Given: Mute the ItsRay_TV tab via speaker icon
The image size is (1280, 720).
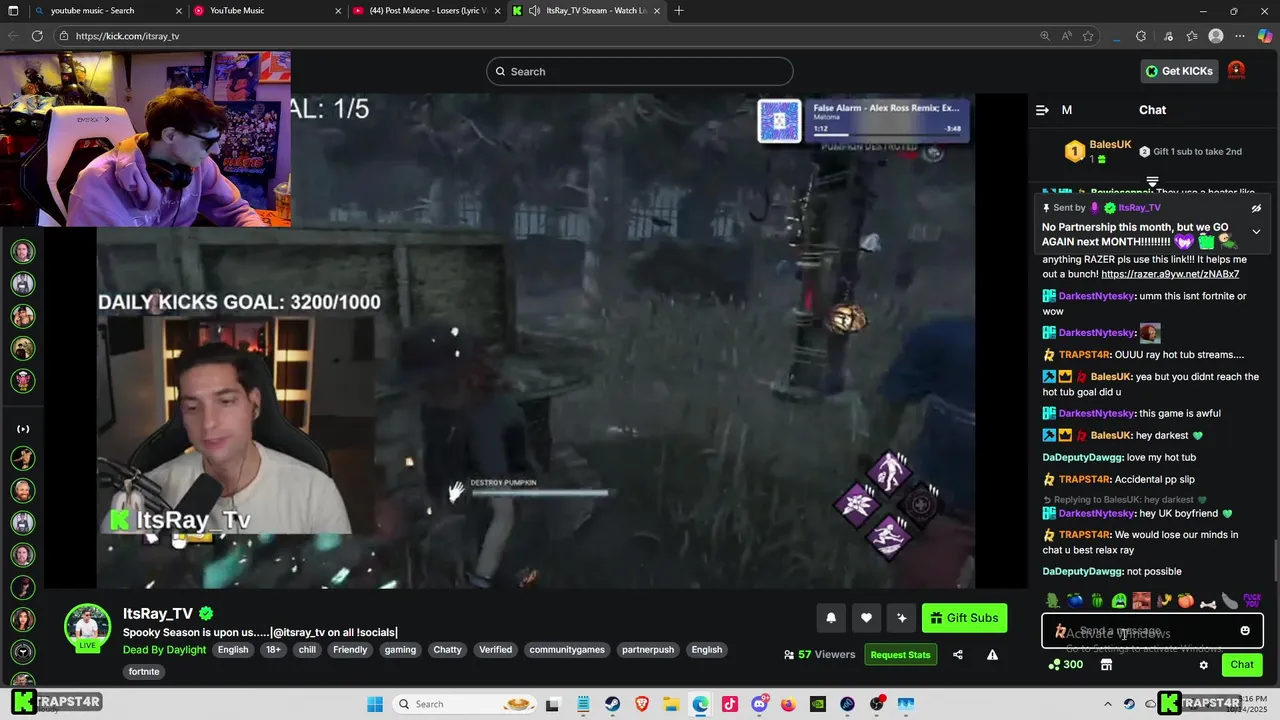Looking at the screenshot, I should (x=535, y=11).
